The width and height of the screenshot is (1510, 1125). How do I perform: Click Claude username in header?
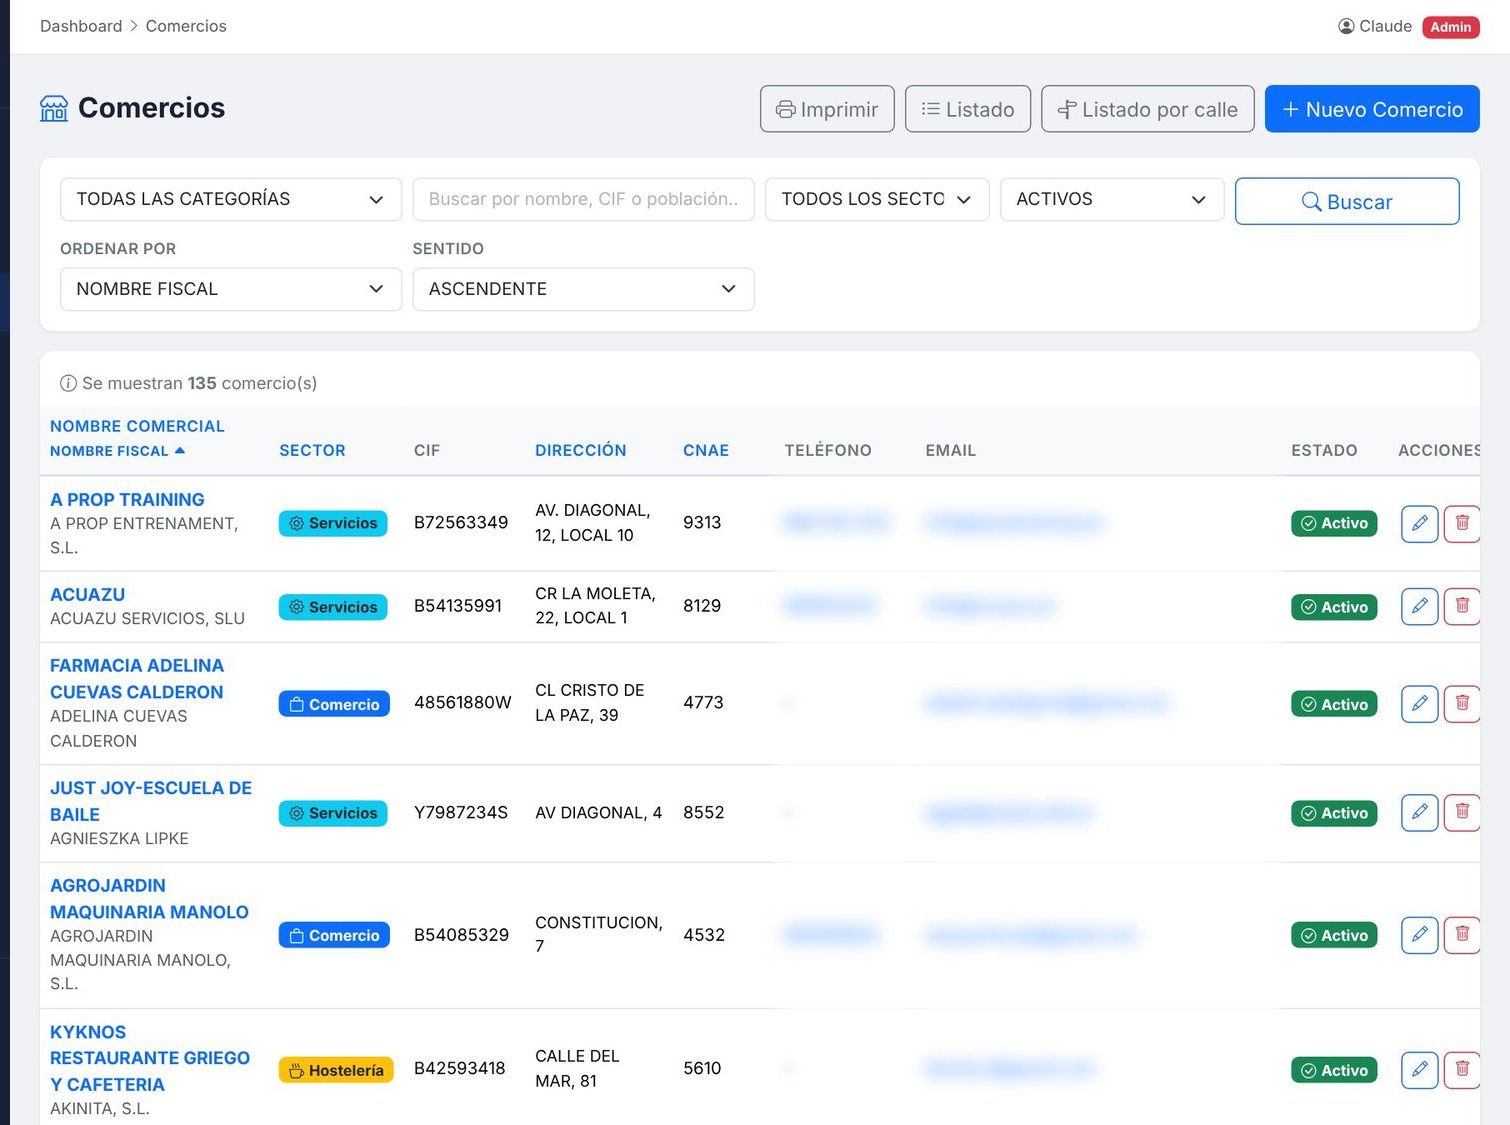tap(1385, 26)
